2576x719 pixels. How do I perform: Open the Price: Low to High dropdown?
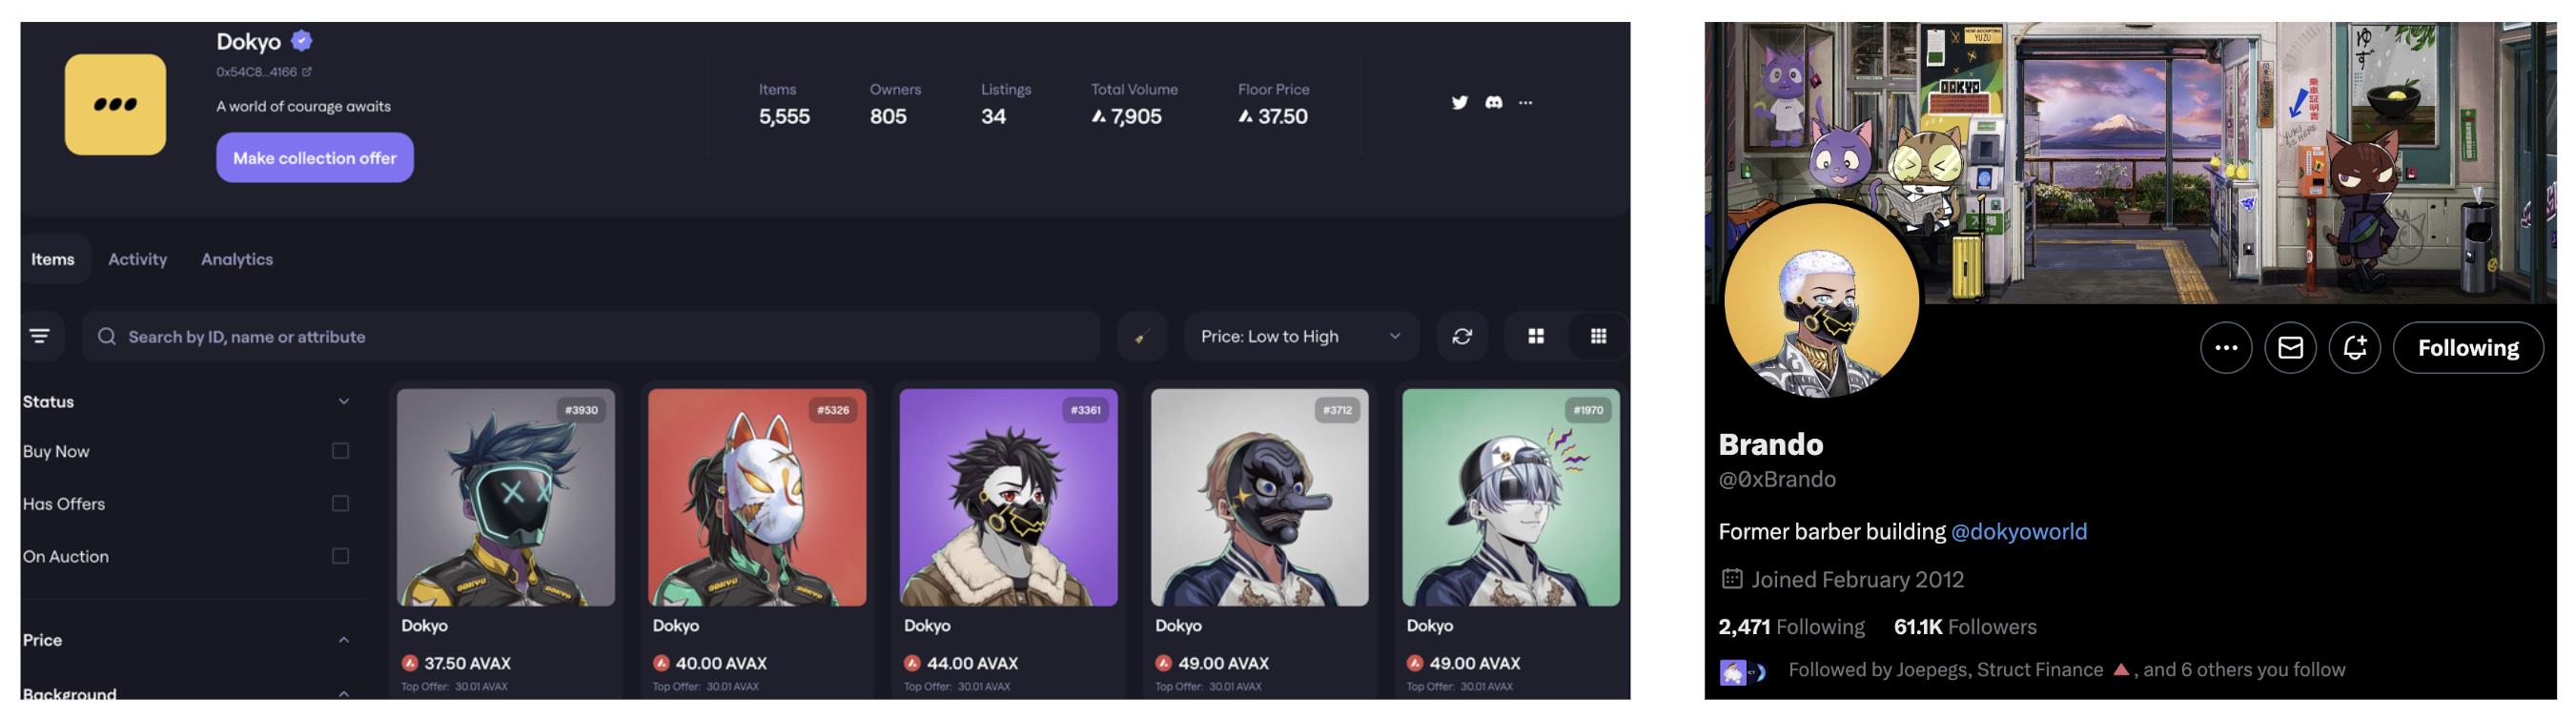point(1301,336)
